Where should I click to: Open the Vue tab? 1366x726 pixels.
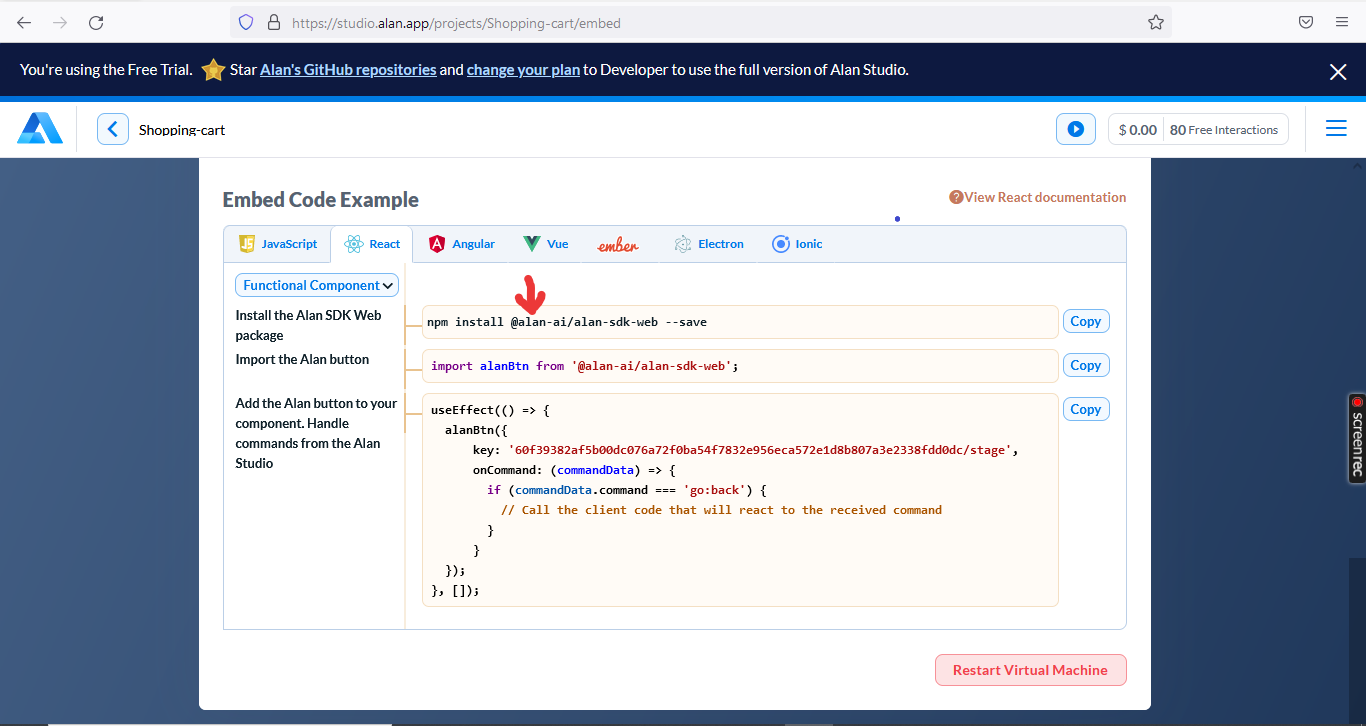pyautogui.click(x=546, y=244)
